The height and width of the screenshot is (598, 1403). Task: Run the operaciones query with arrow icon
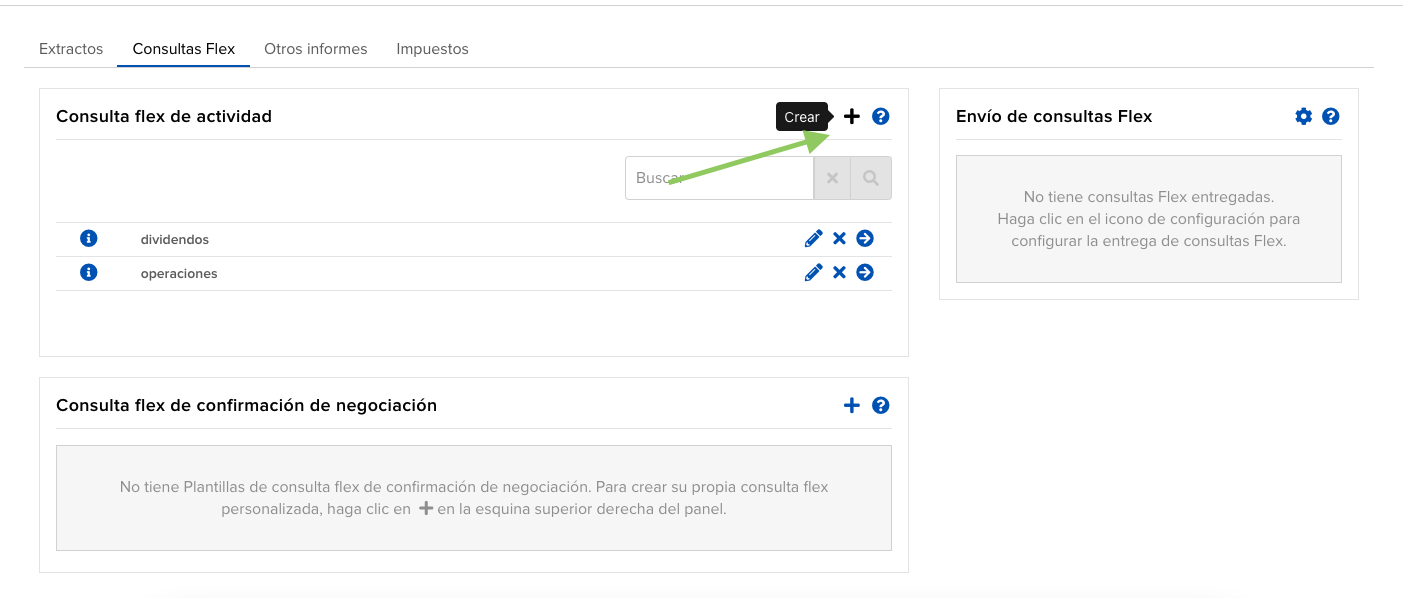click(865, 273)
